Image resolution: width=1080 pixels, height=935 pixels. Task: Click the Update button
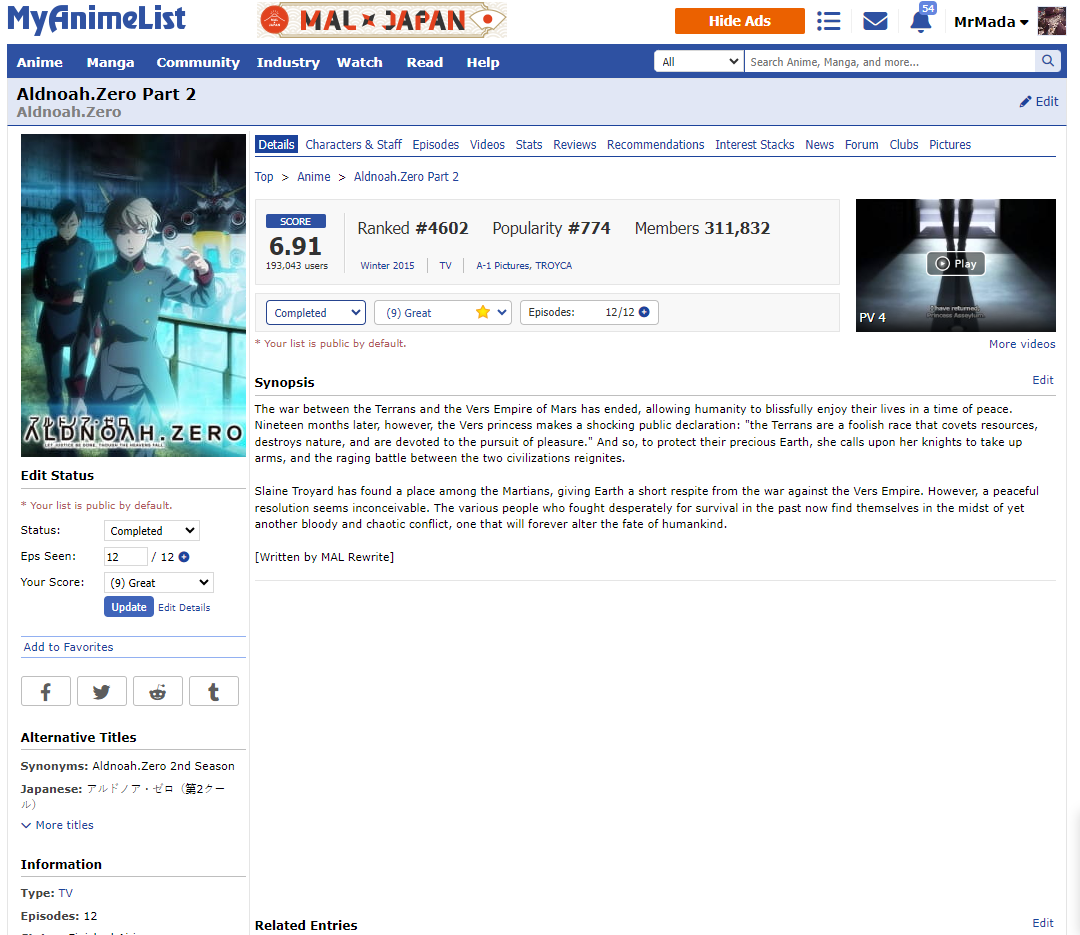[129, 607]
